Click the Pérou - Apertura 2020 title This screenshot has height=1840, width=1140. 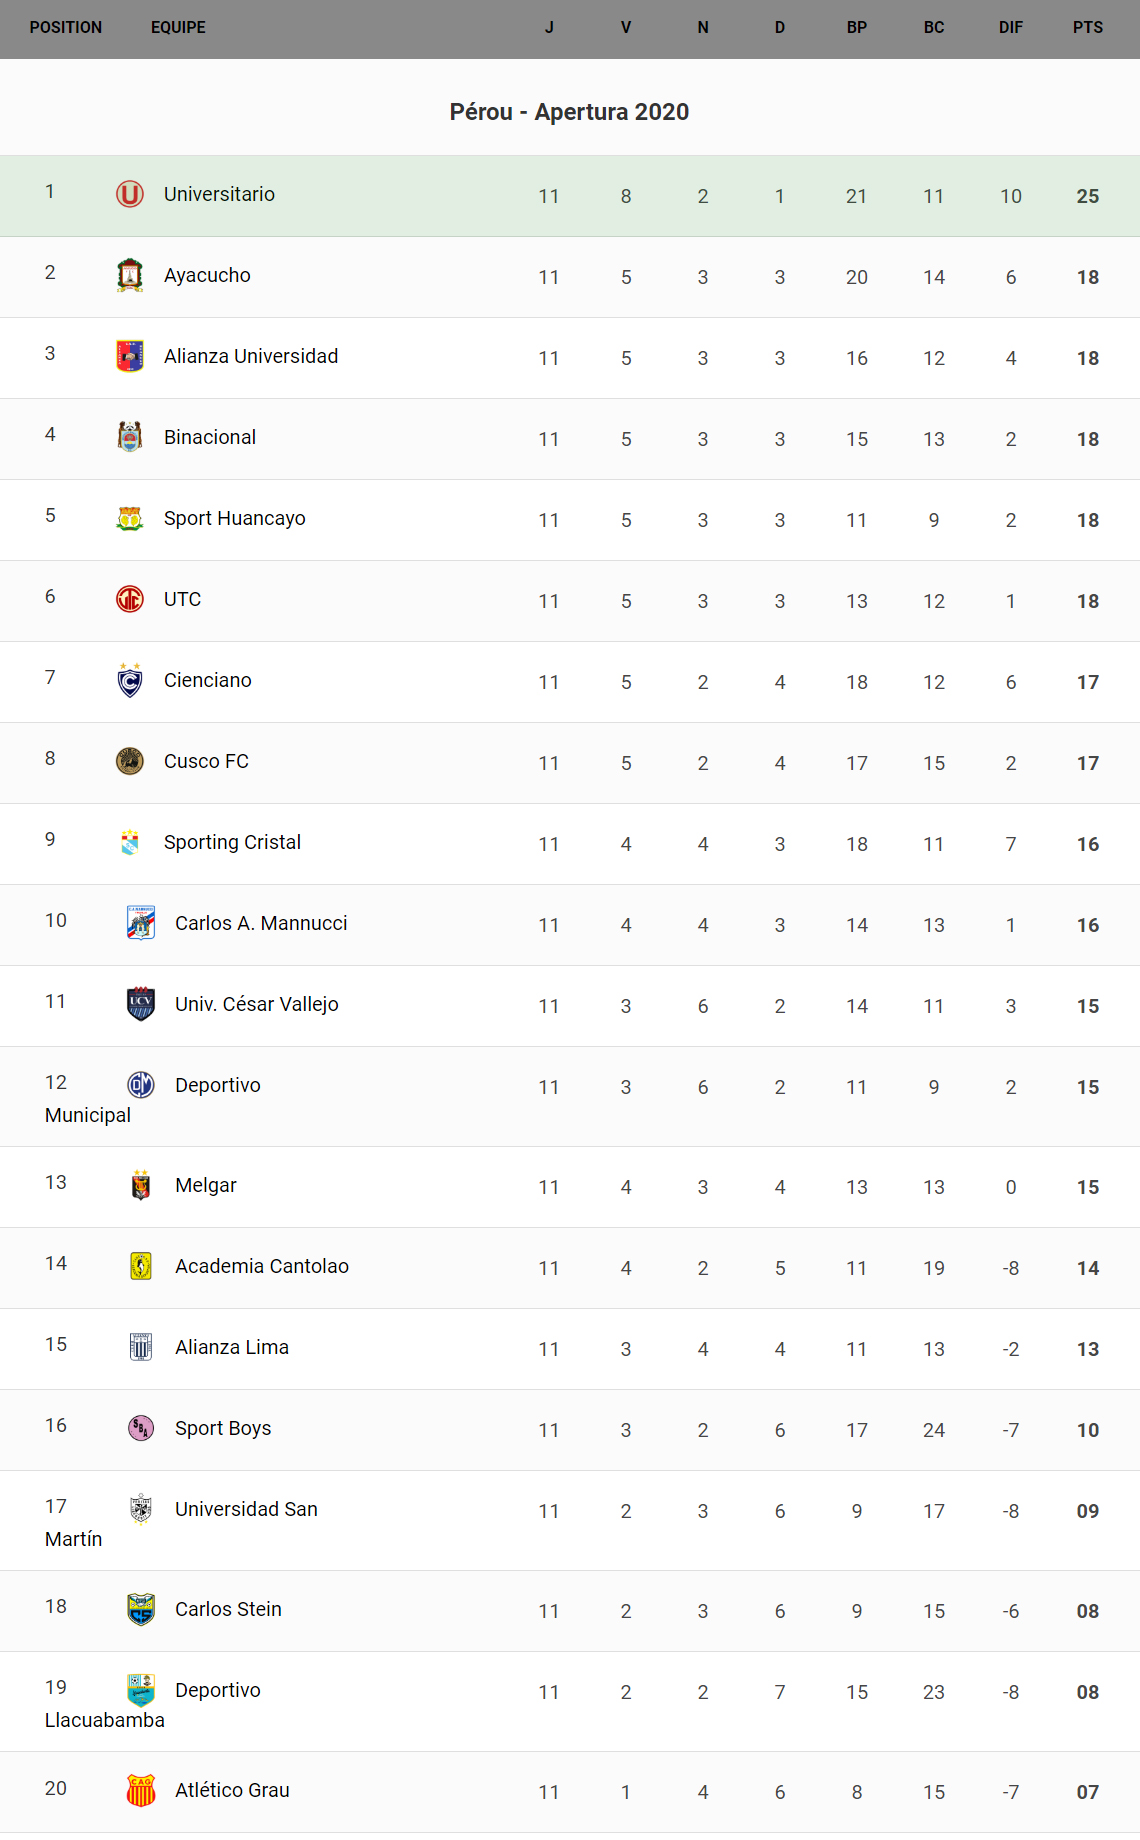click(569, 112)
